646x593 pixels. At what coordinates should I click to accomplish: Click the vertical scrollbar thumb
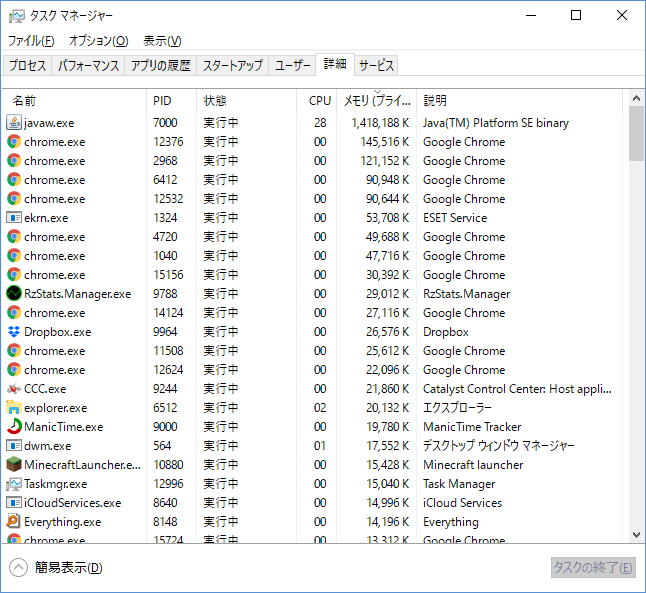[x=637, y=133]
